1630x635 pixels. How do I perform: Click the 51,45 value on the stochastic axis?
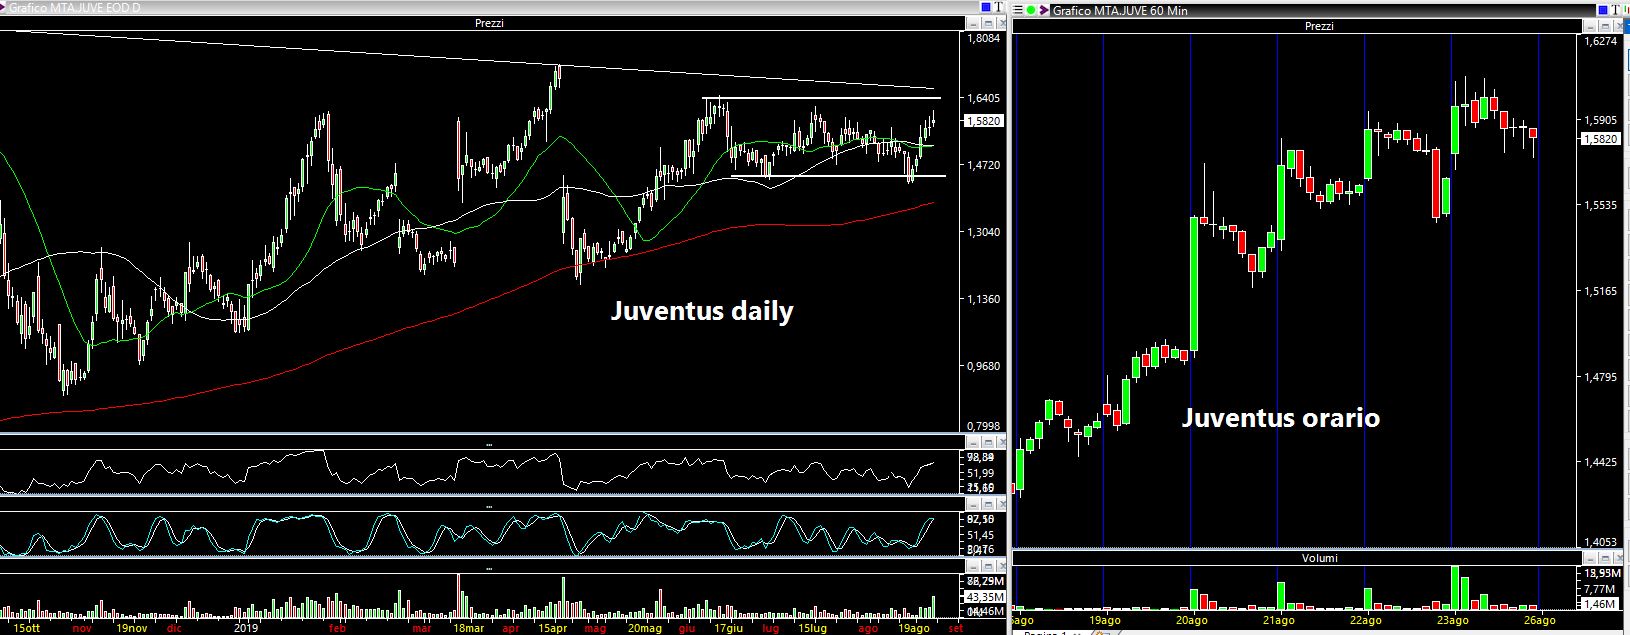point(982,535)
